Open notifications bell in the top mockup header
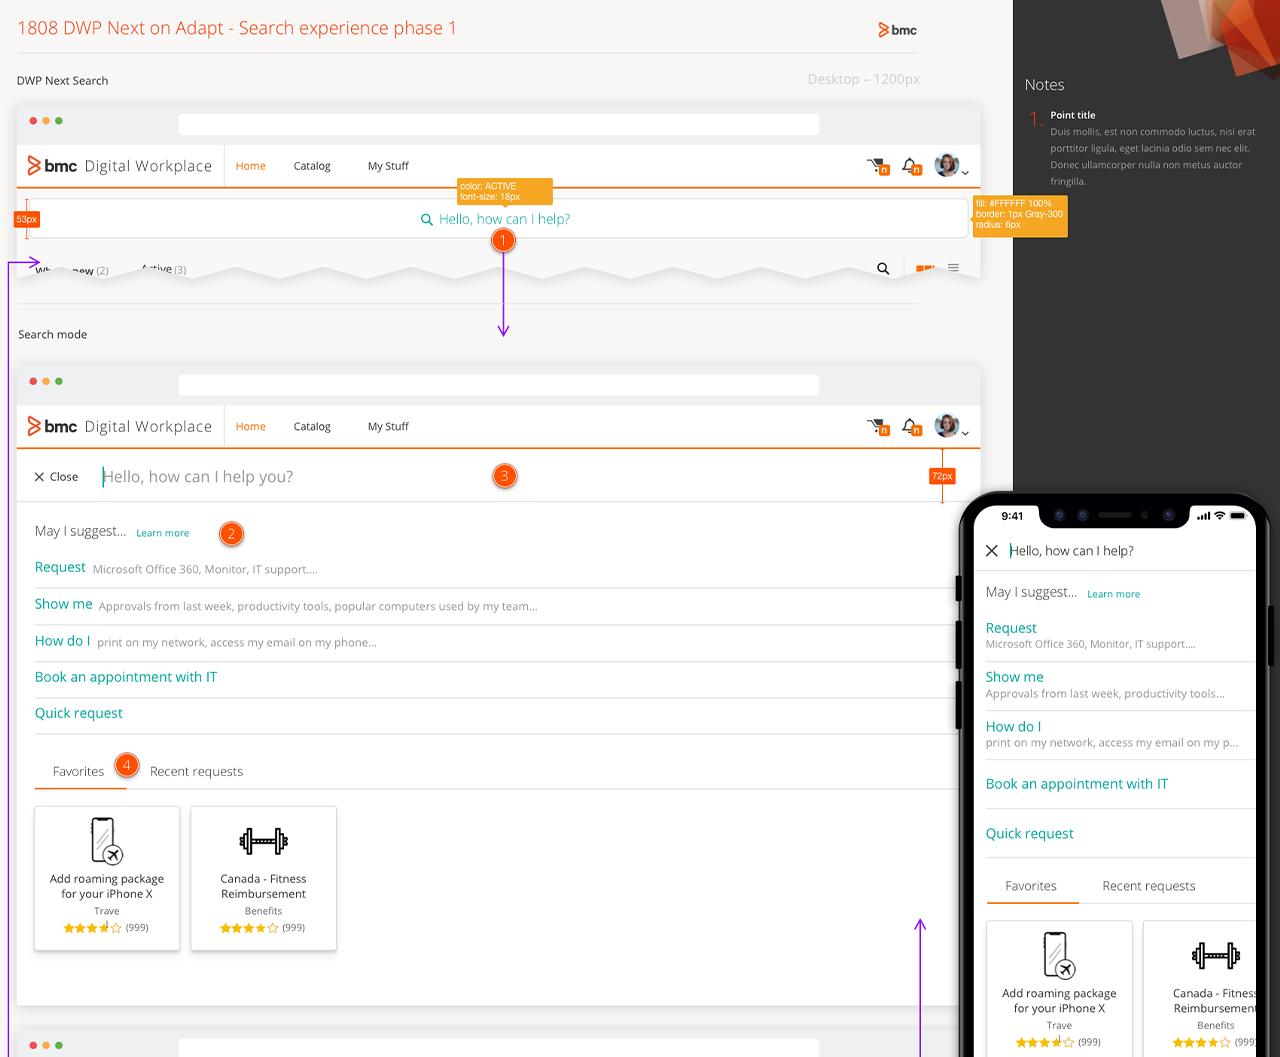The height and width of the screenshot is (1057, 1280). pos(911,166)
